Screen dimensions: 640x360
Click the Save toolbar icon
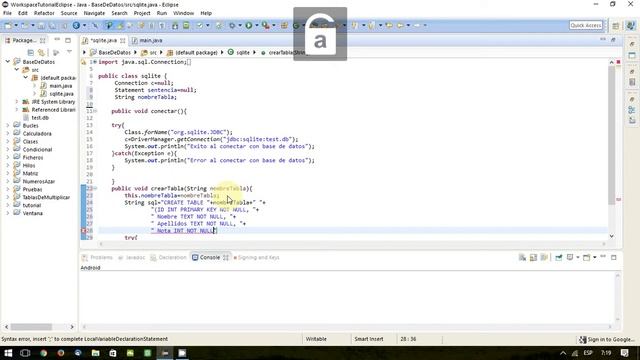tap(41, 25)
